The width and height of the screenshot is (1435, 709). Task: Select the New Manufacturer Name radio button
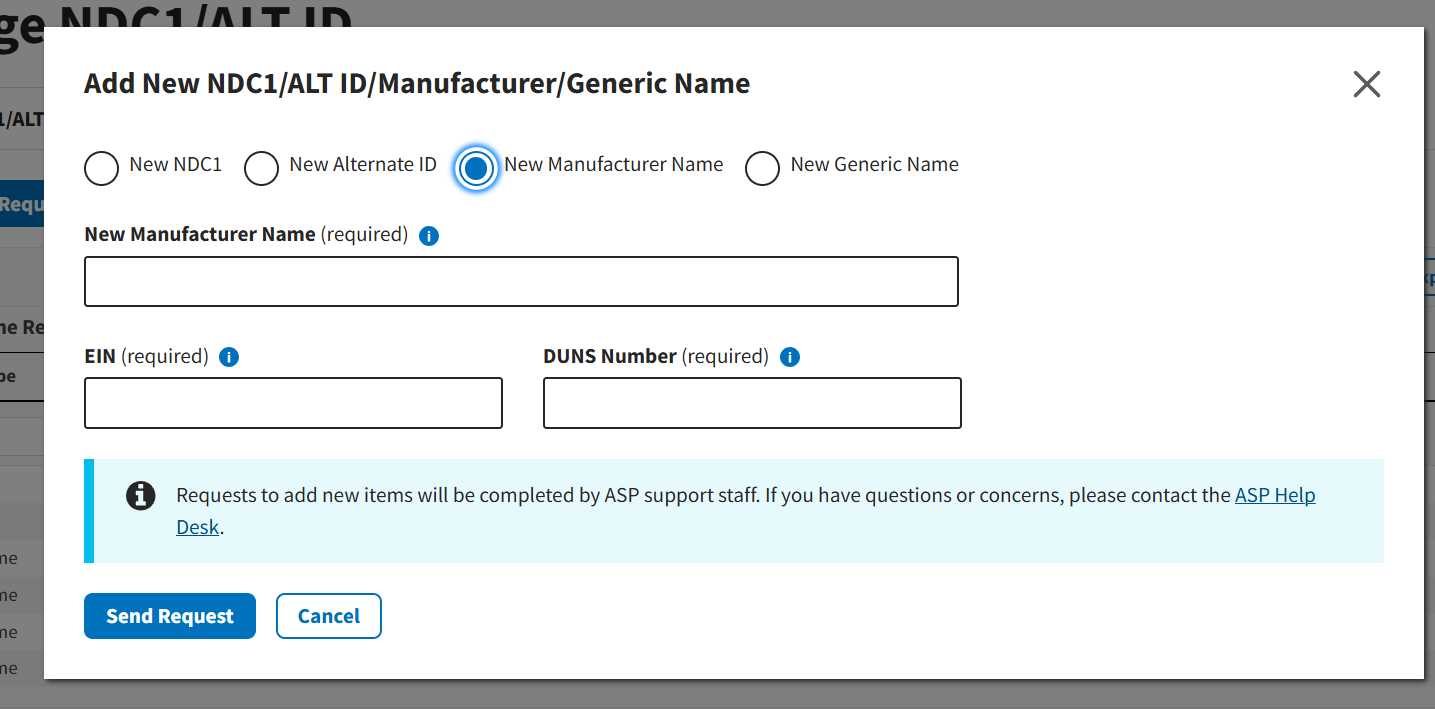[x=476, y=168]
